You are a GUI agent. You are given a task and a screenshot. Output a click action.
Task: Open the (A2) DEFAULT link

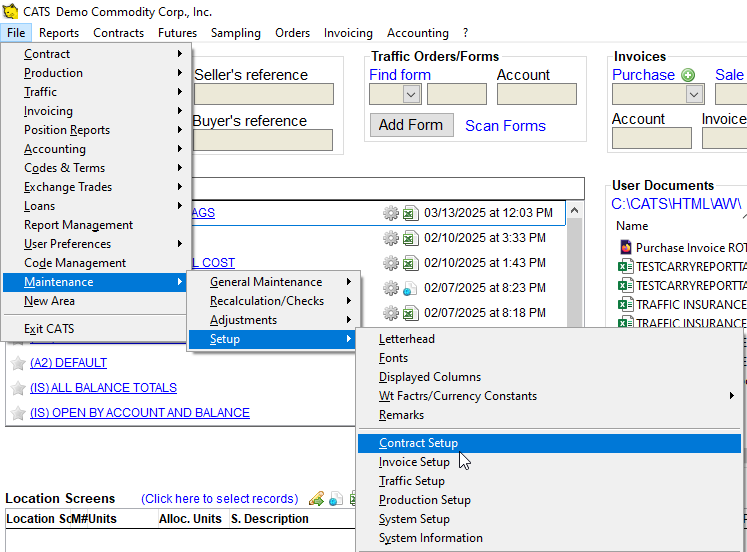pos(68,363)
